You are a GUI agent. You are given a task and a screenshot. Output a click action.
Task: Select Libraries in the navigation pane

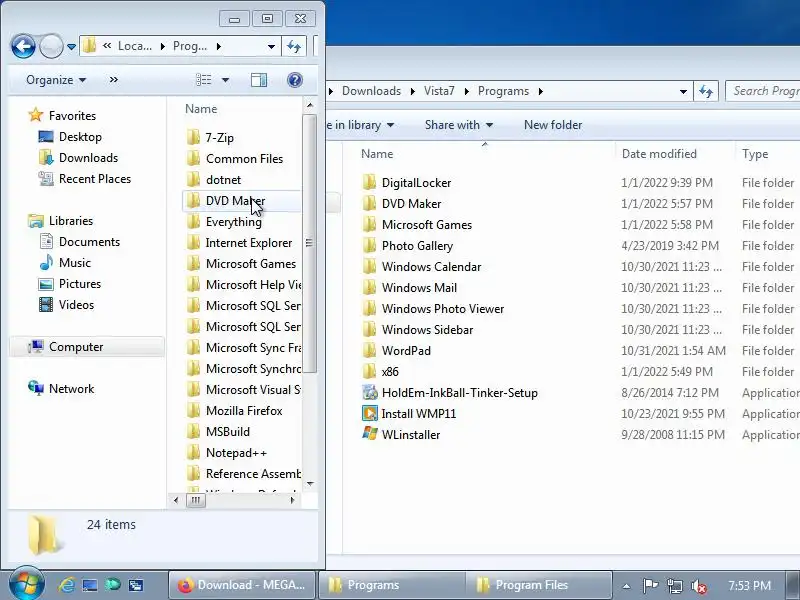[x=71, y=221]
